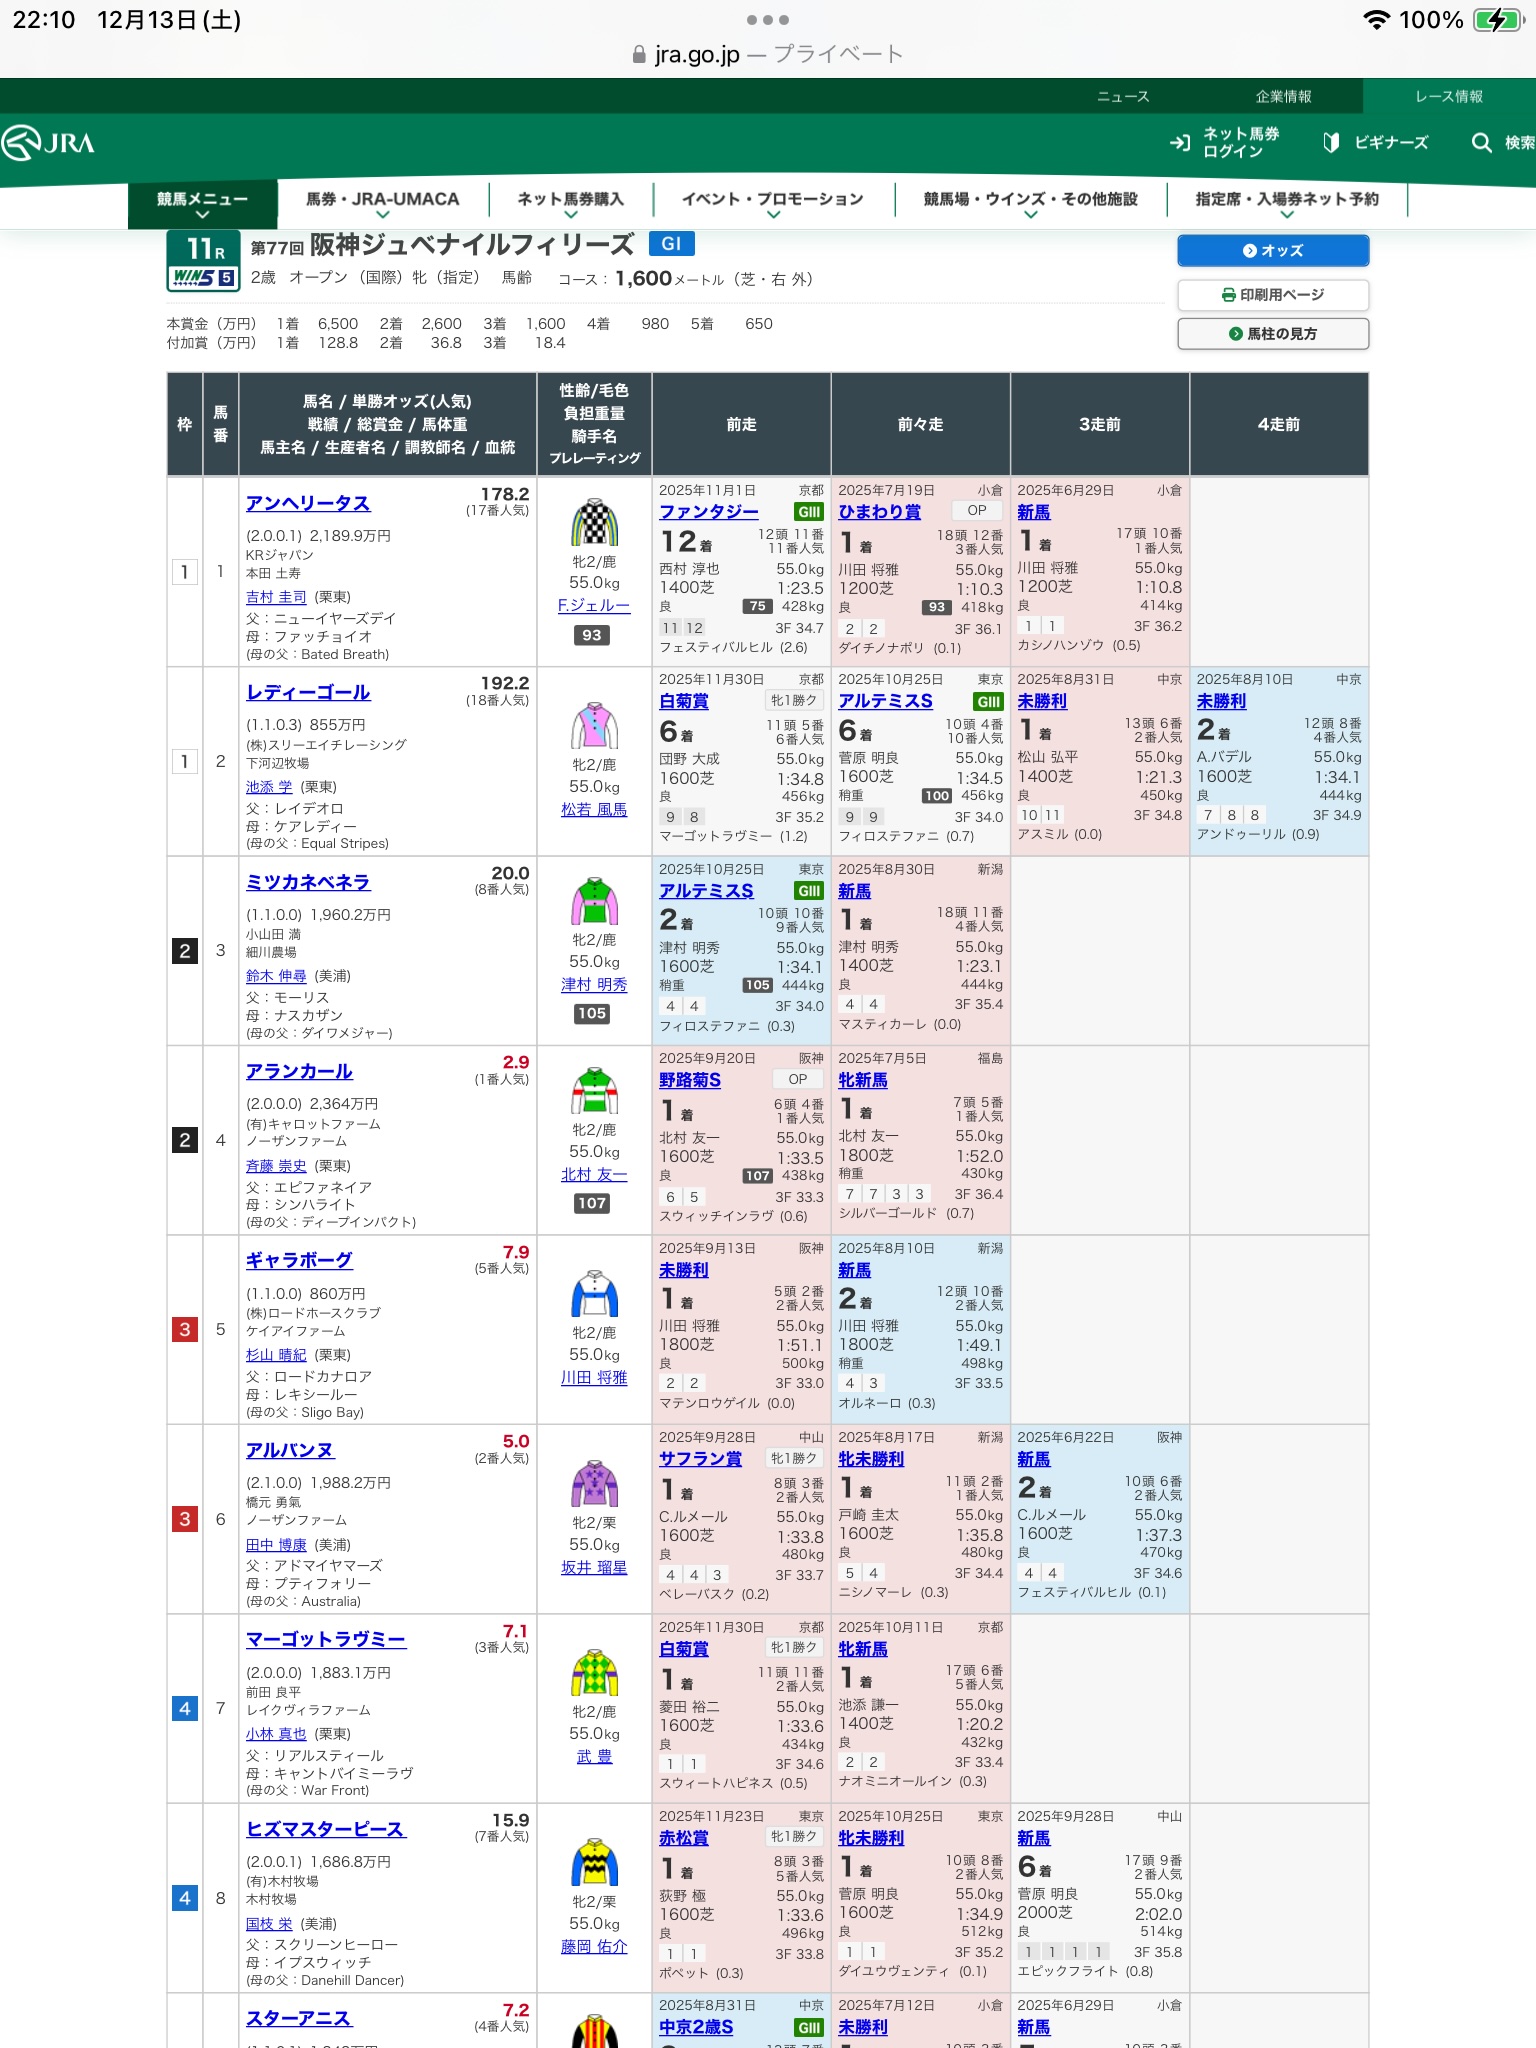Screen dimensions: 1536x2048
Task: Expand 競馬場・ウインズ・その他施設 menu
Action: (x=1030, y=204)
